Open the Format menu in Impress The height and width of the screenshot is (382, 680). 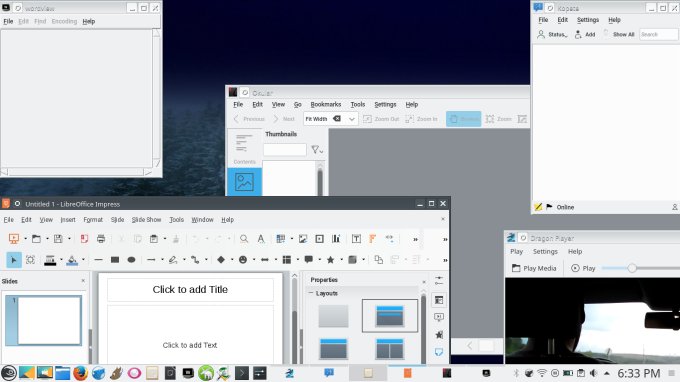click(x=93, y=220)
